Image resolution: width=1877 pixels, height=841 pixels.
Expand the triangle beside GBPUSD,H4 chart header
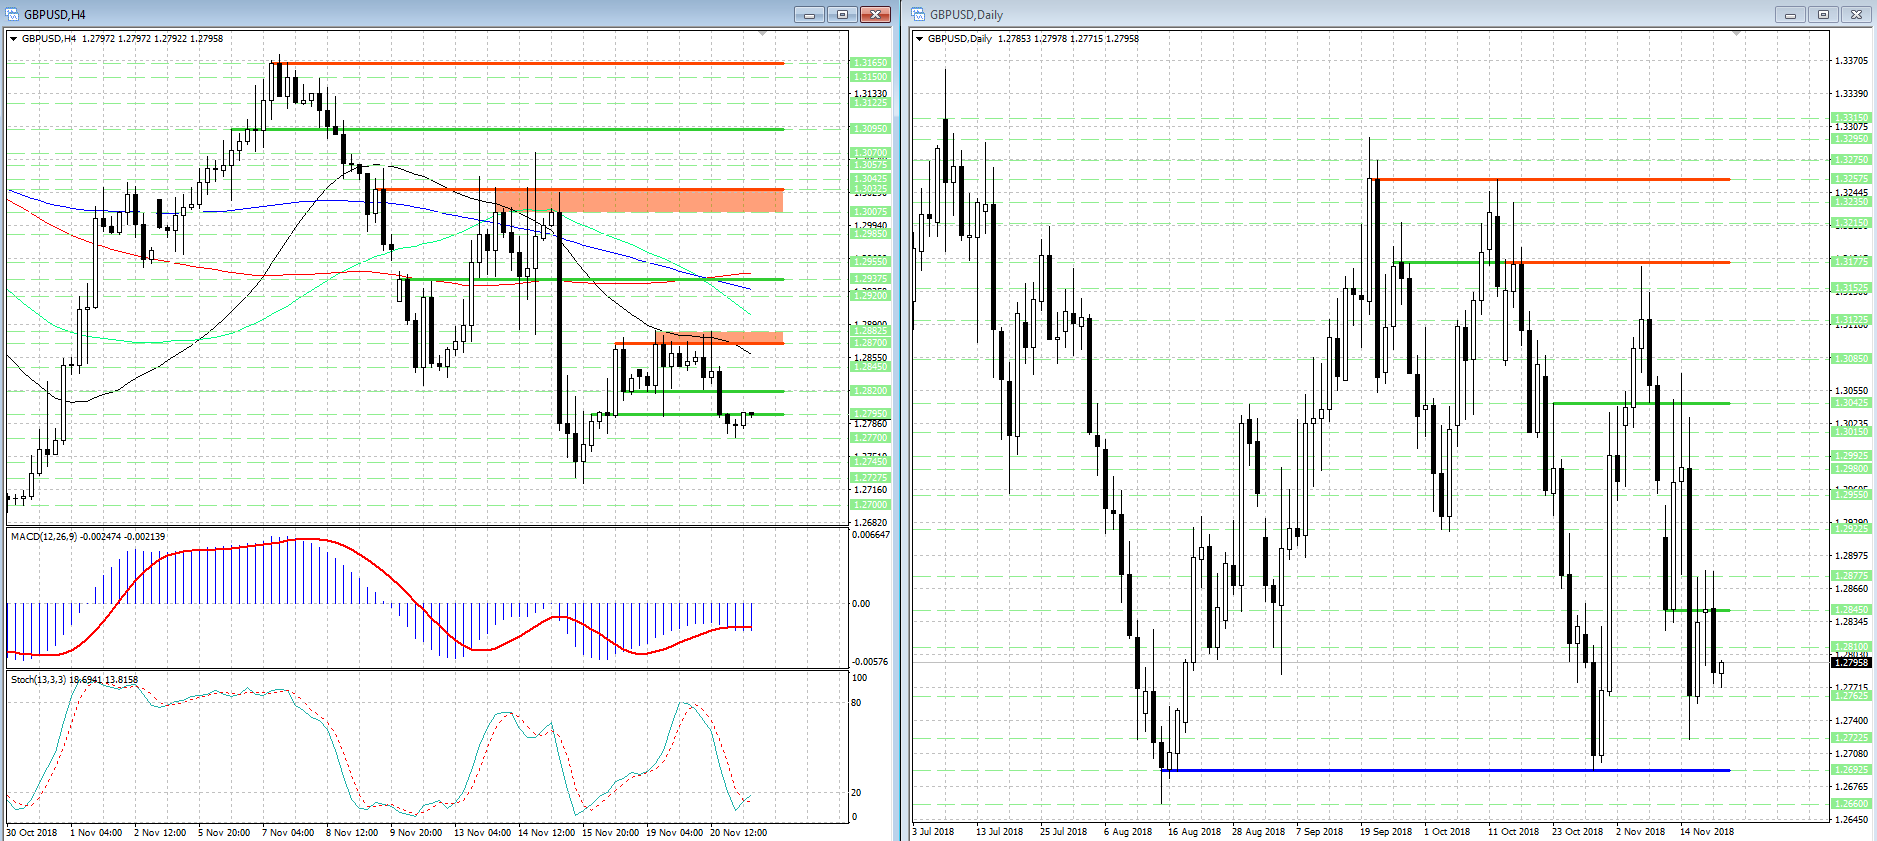pos(14,39)
